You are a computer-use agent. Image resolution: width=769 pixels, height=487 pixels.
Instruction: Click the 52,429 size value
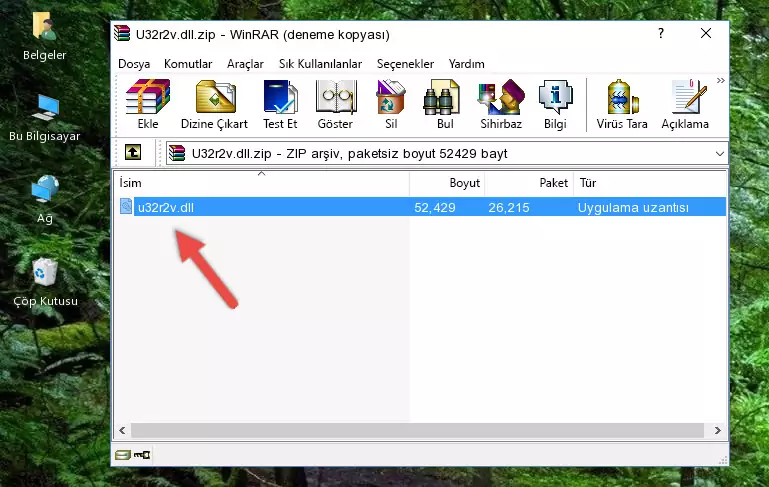point(435,207)
